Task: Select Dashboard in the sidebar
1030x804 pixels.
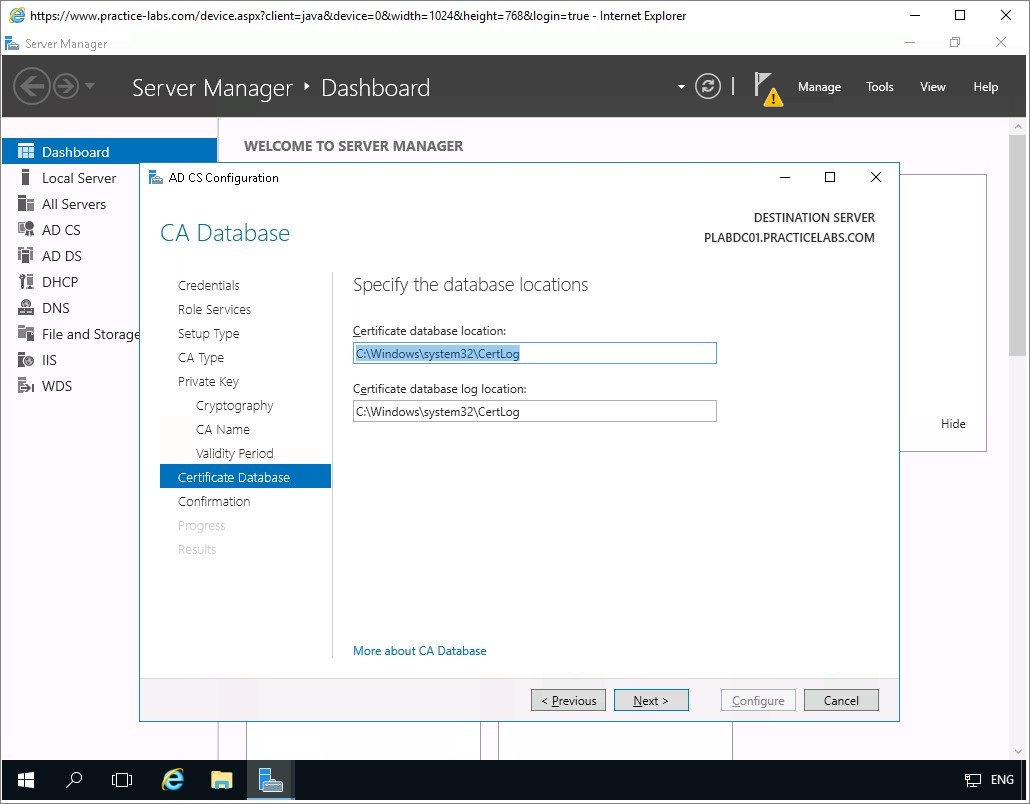Action: tap(110, 152)
